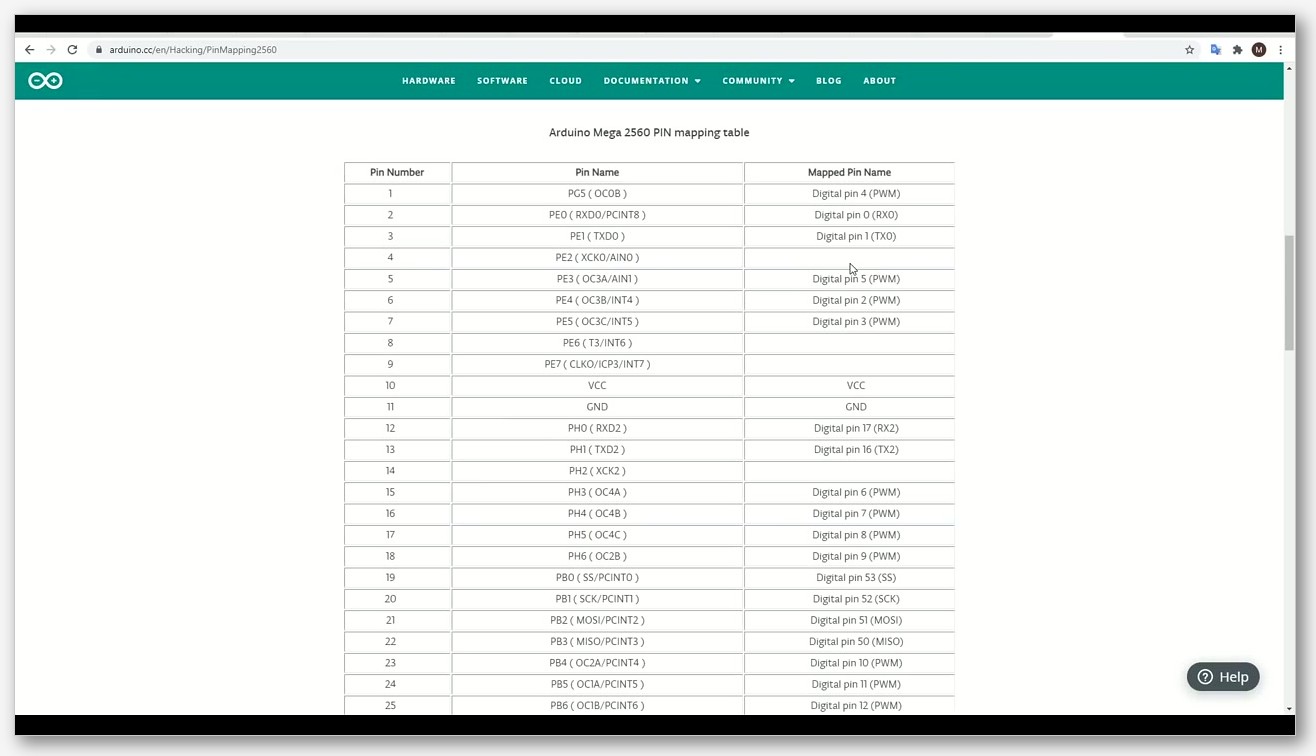This screenshot has height=756, width=1316.
Task: Click the scrollbar down arrow
Action: click(x=1289, y=709)
